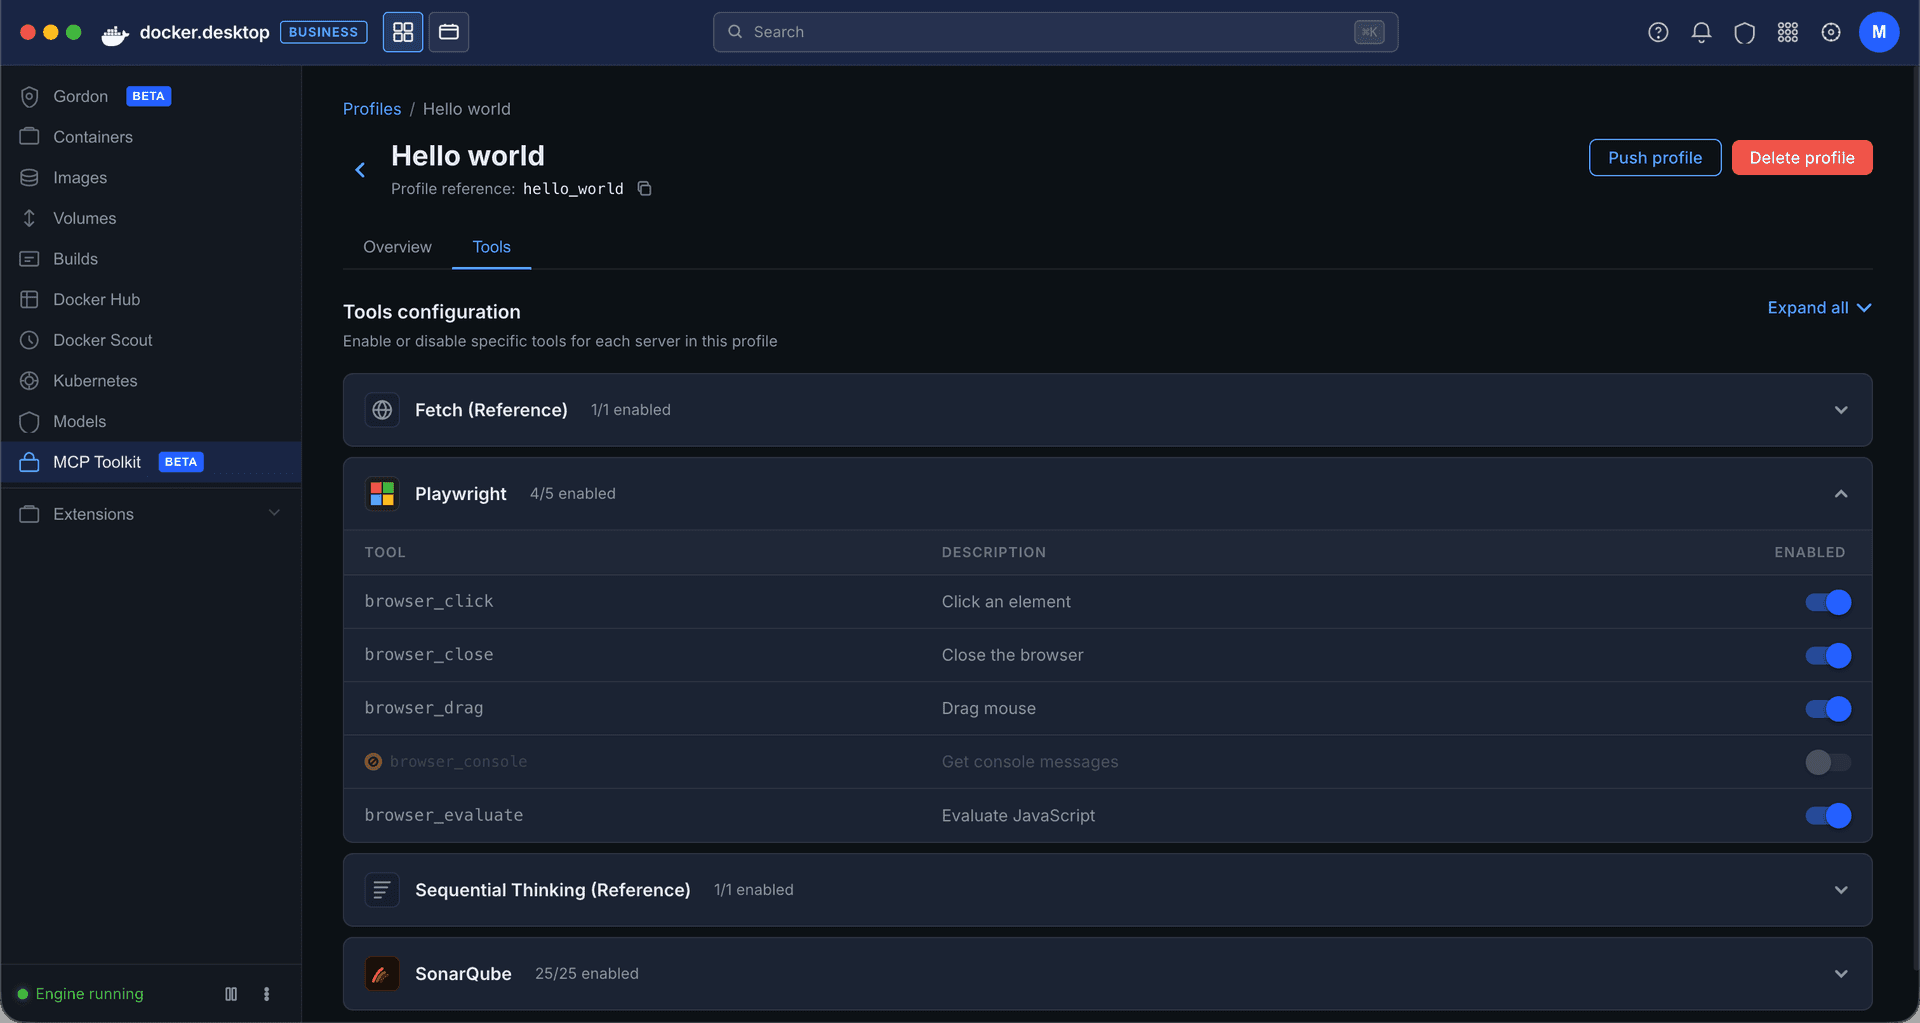Open the help question mark icon
1920x1023 pixels.
click(1658, 32)
